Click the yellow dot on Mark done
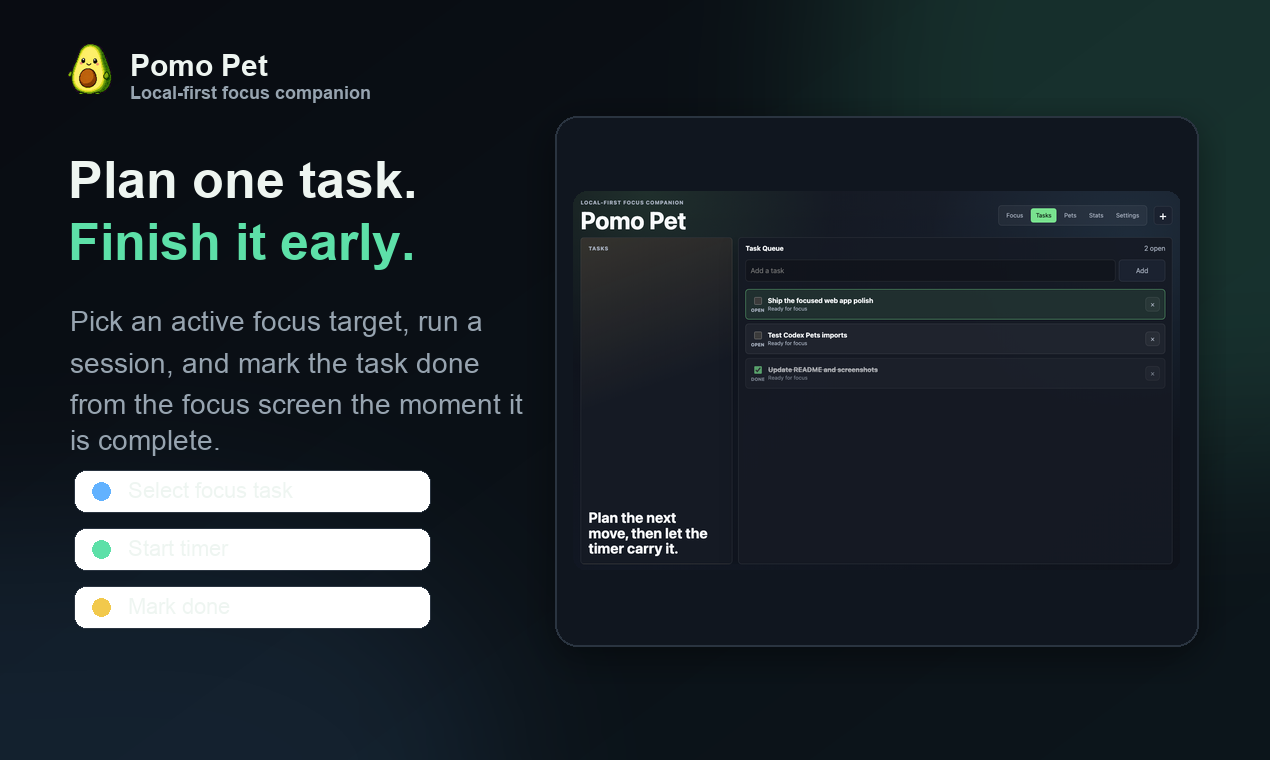1270x760 pixels. pyautogui.click(x=101, y=607)
